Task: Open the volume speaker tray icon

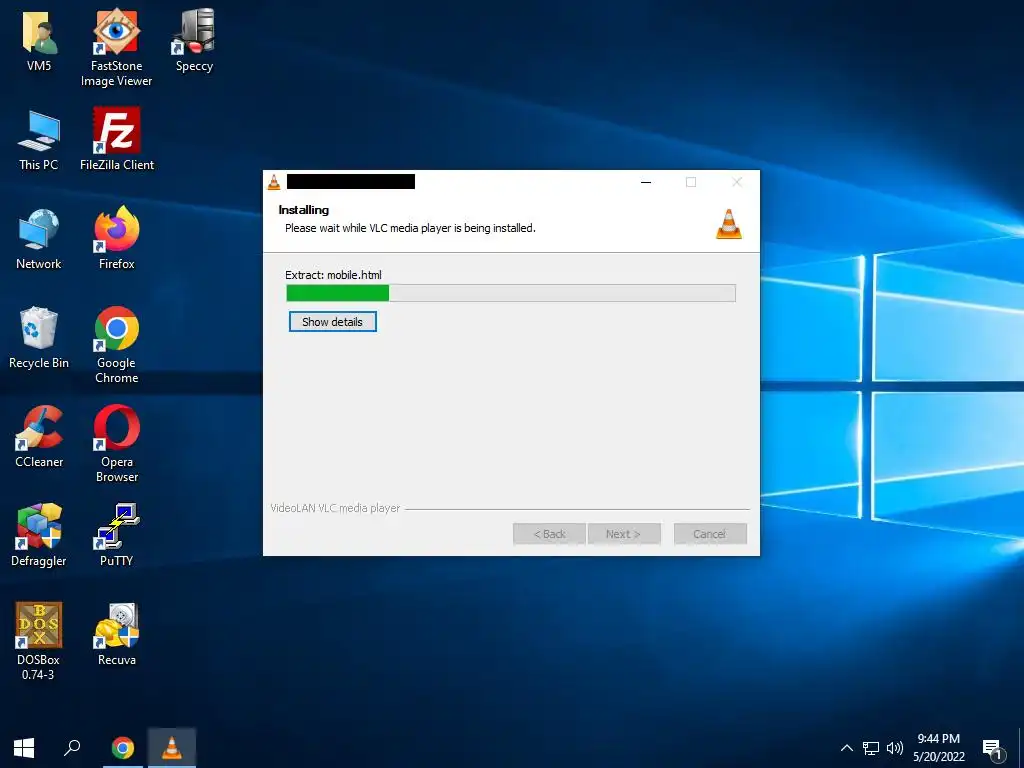Action: 895,748
